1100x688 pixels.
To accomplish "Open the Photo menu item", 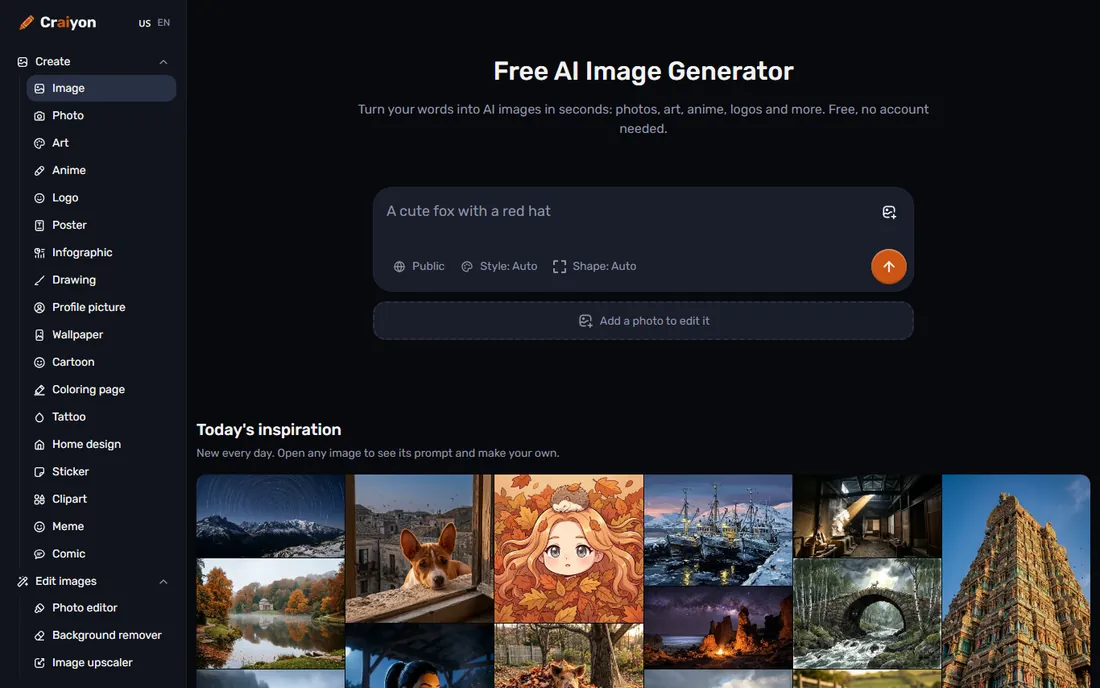I will (101, 116).
